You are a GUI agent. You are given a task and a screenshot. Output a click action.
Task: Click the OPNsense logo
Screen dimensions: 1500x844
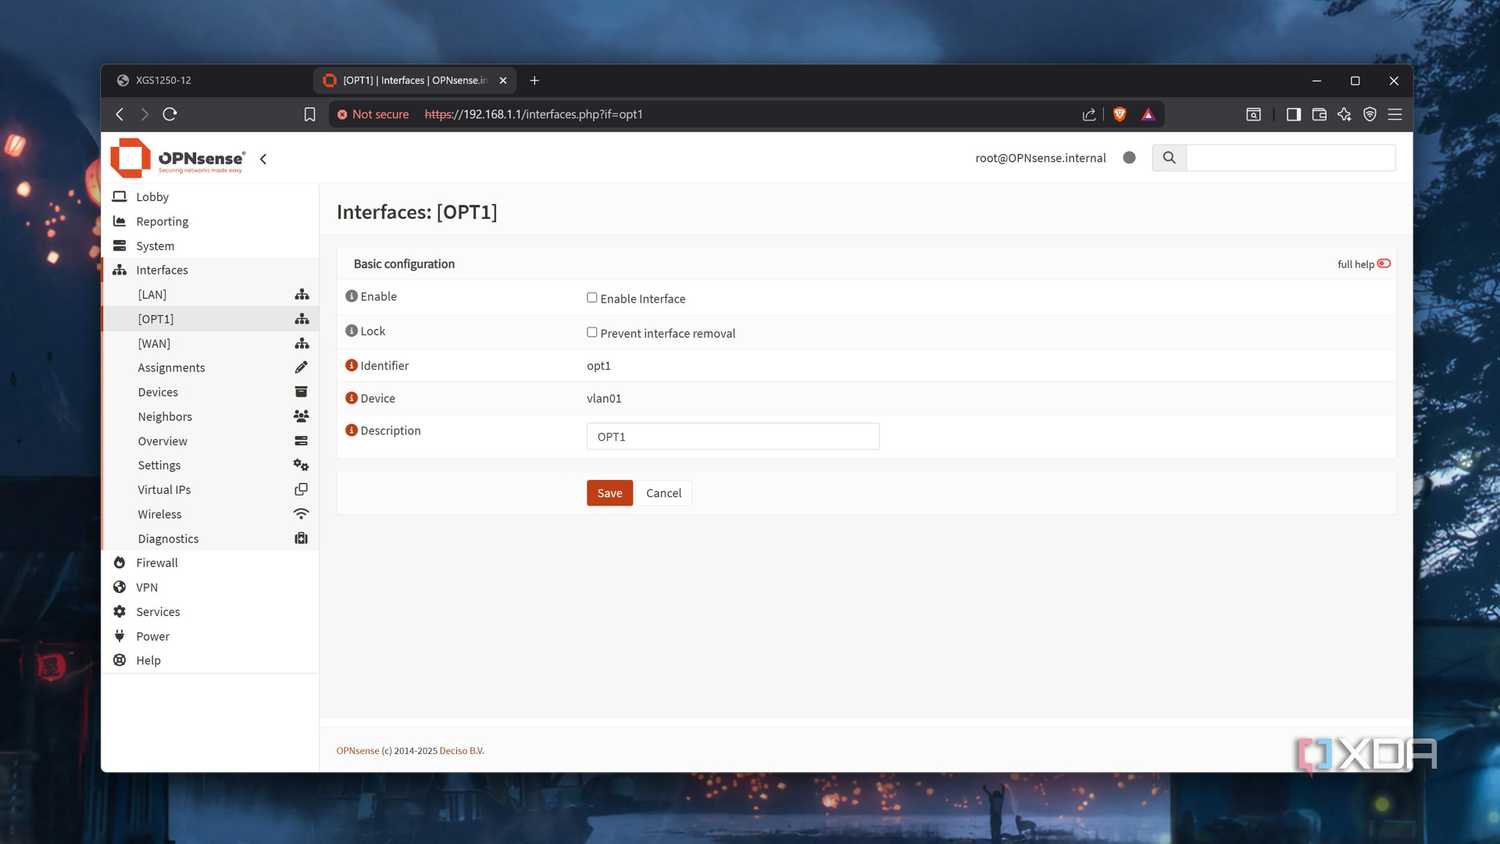click(x=178, y=158)
